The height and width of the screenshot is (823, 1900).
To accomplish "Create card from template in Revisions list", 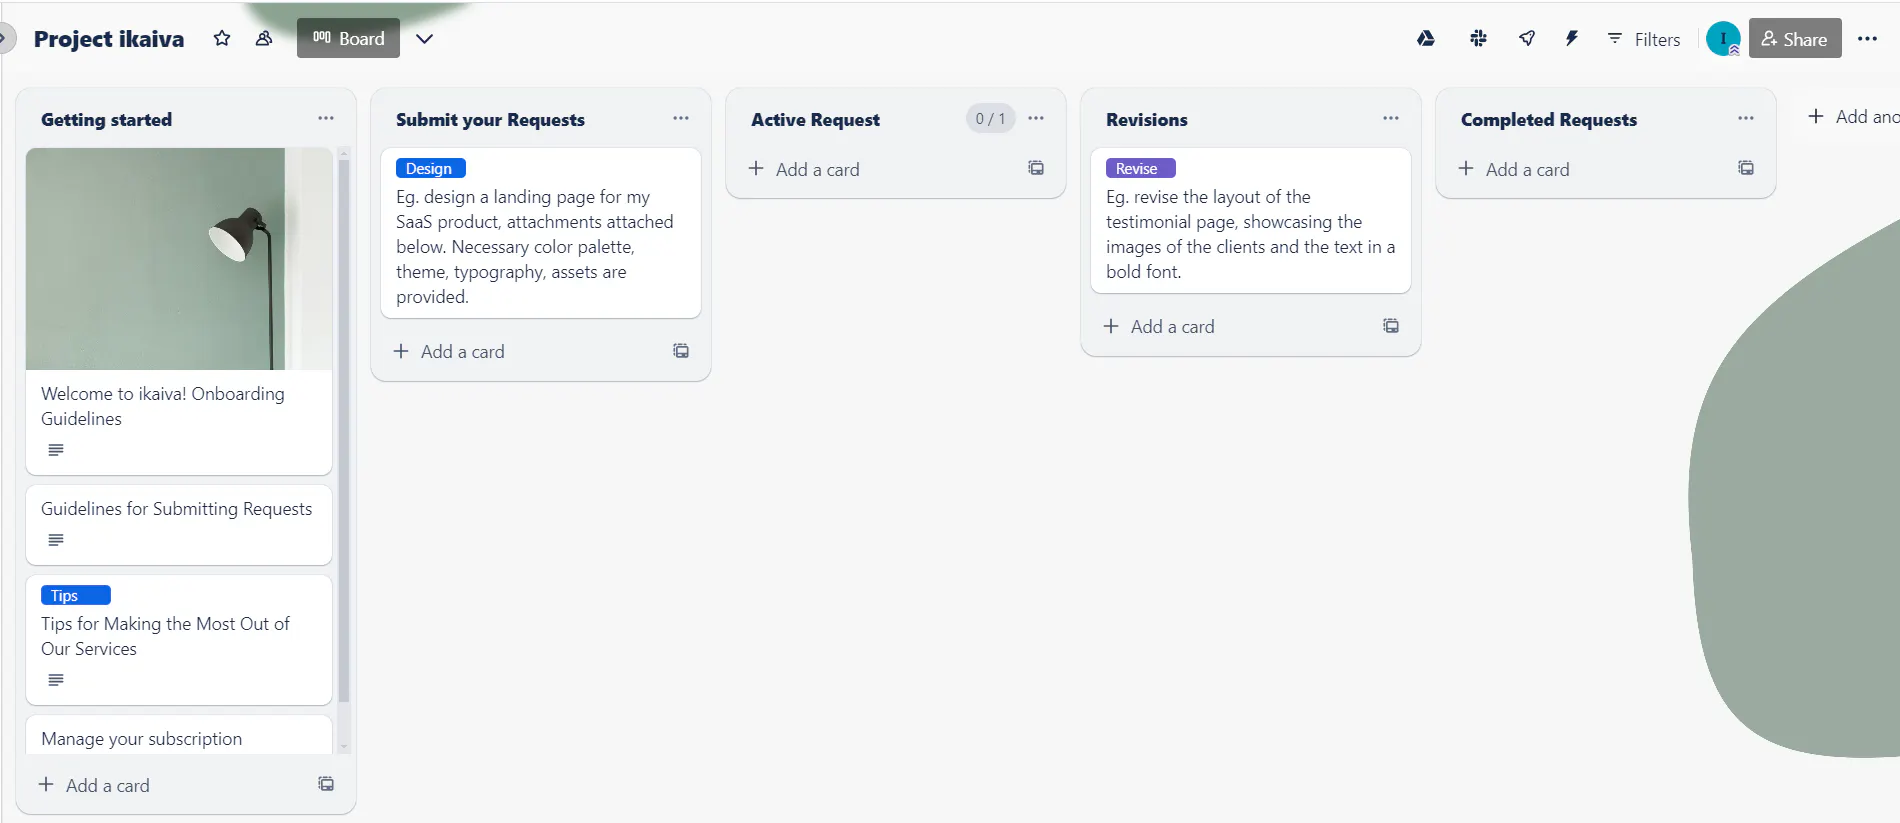I will [1391, 326].
